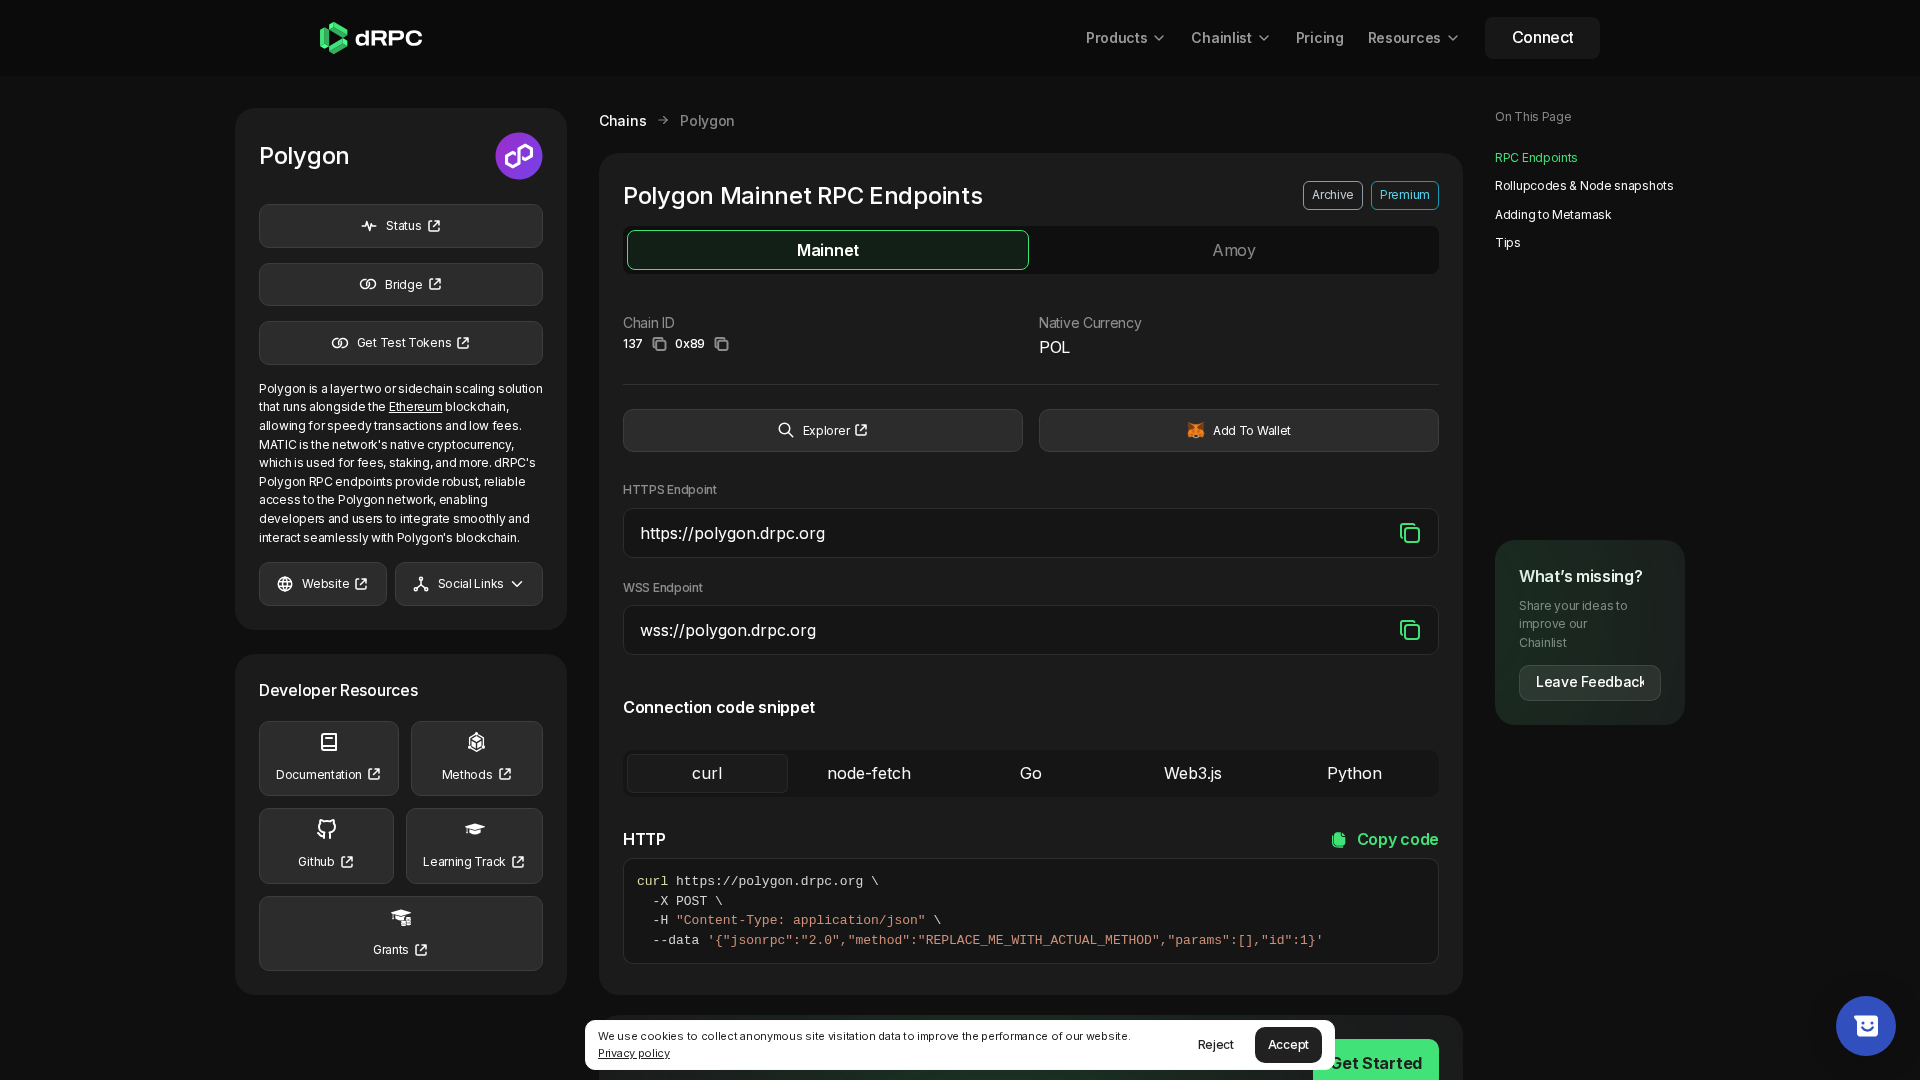1920x1080 pixels.
Task: Select the Web3.js snippet tab
Action: (x=1193, y=774)
